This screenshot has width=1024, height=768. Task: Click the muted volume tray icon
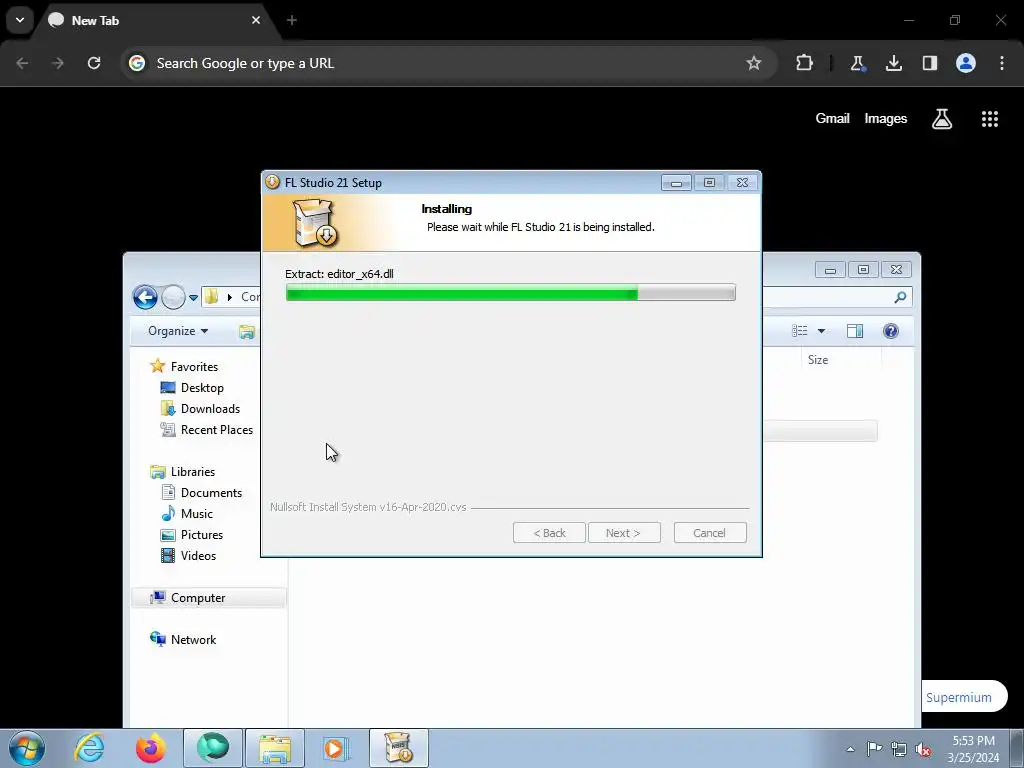(923, 749)
